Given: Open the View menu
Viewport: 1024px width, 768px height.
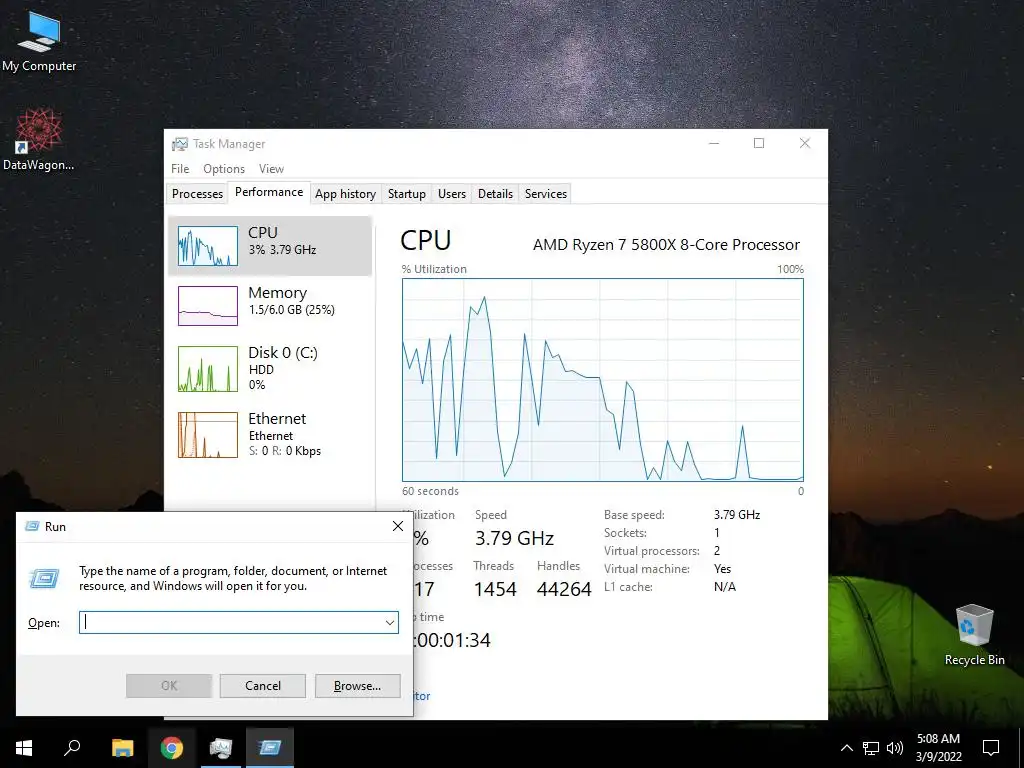Looking at the screenshot, I should [271, 168].
